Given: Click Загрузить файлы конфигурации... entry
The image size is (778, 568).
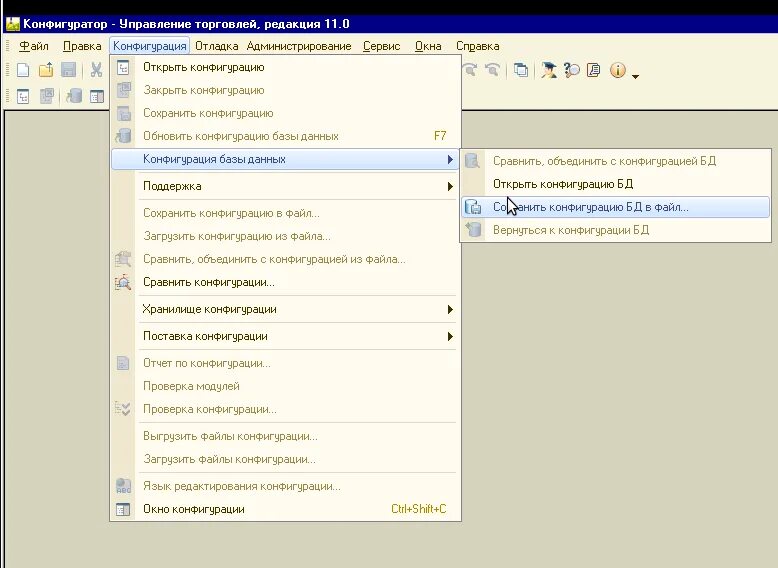Looking at the screenshot, I should click(x=285, y=459).
